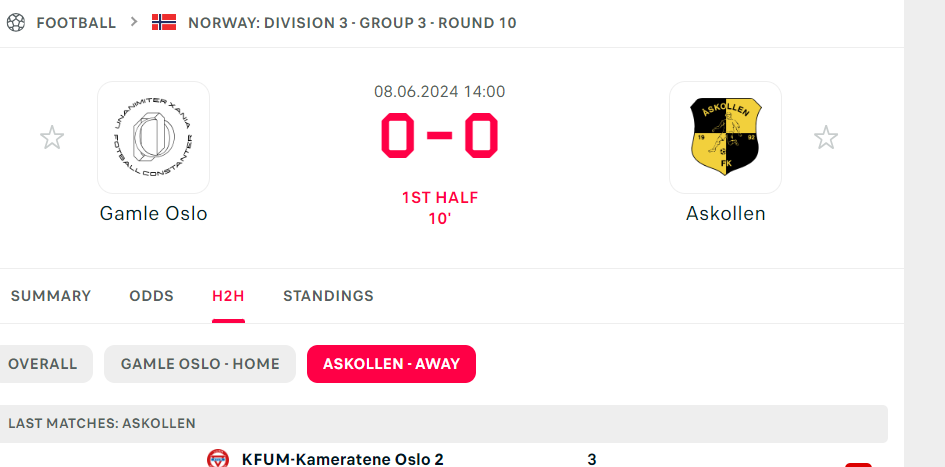Toggle favorite star for Askollen
The width and height of the screenshot is (945, 467).
tap(826, 137)
